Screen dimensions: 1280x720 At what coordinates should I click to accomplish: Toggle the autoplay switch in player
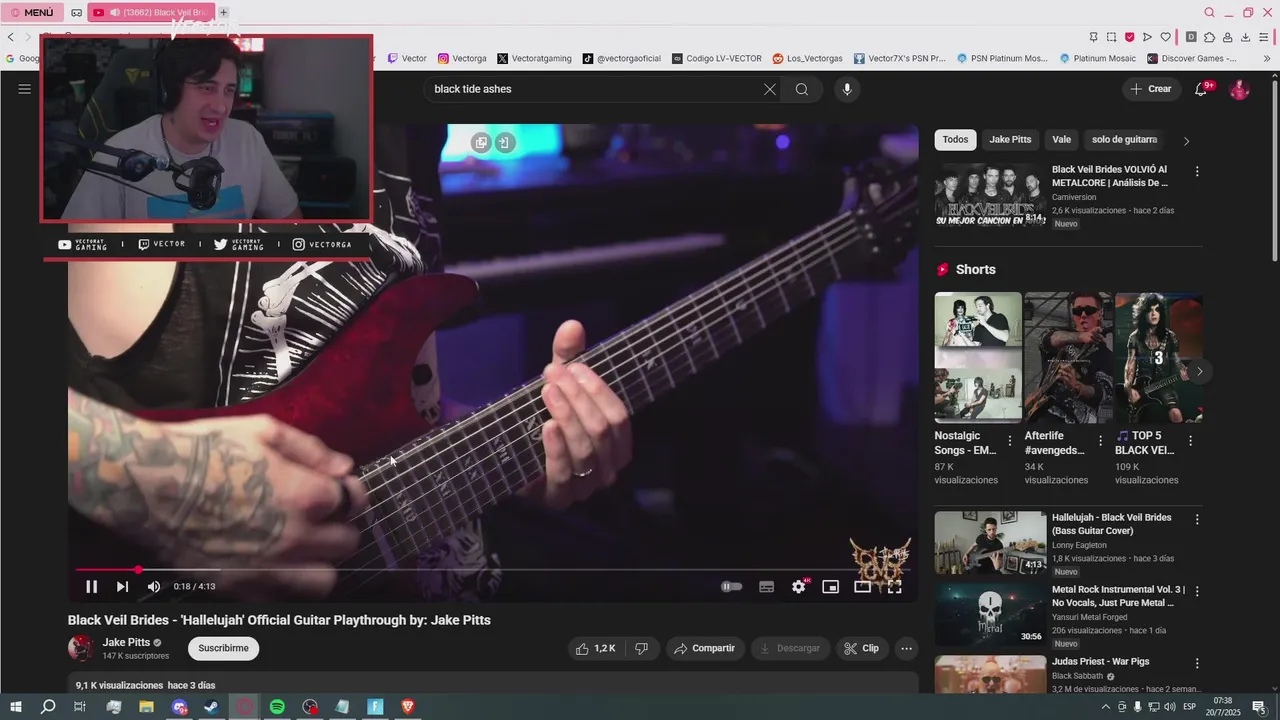click(x=732, y=587)
